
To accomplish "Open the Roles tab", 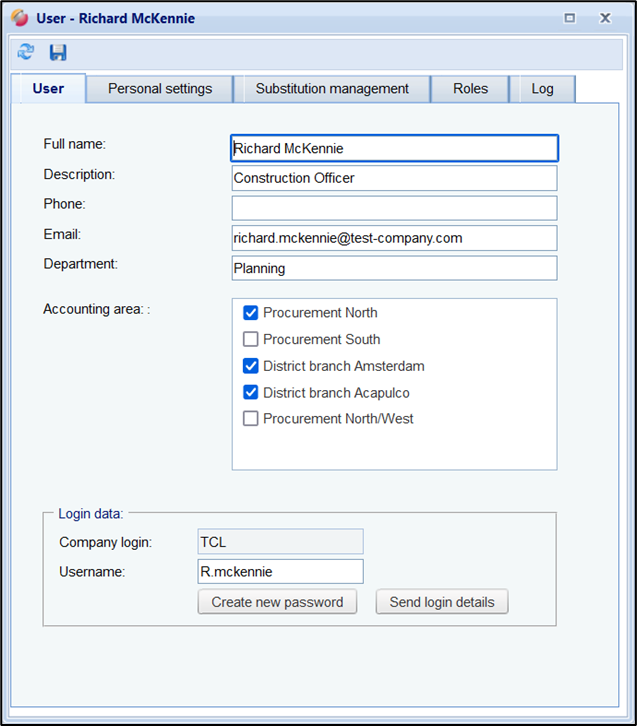I will tap(470, 89).
